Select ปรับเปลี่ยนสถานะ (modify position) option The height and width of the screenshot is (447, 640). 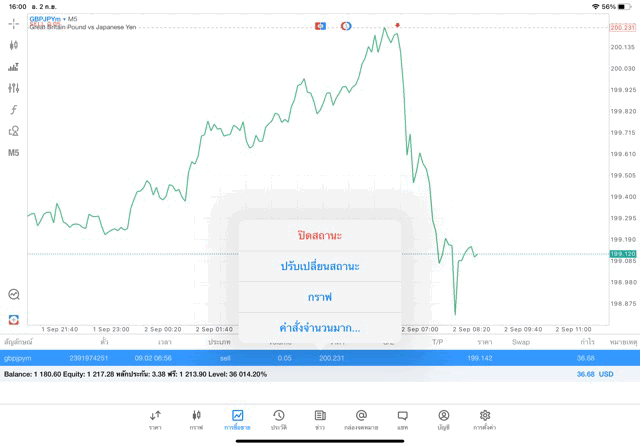pyautogui.click(x=320, y=266)
